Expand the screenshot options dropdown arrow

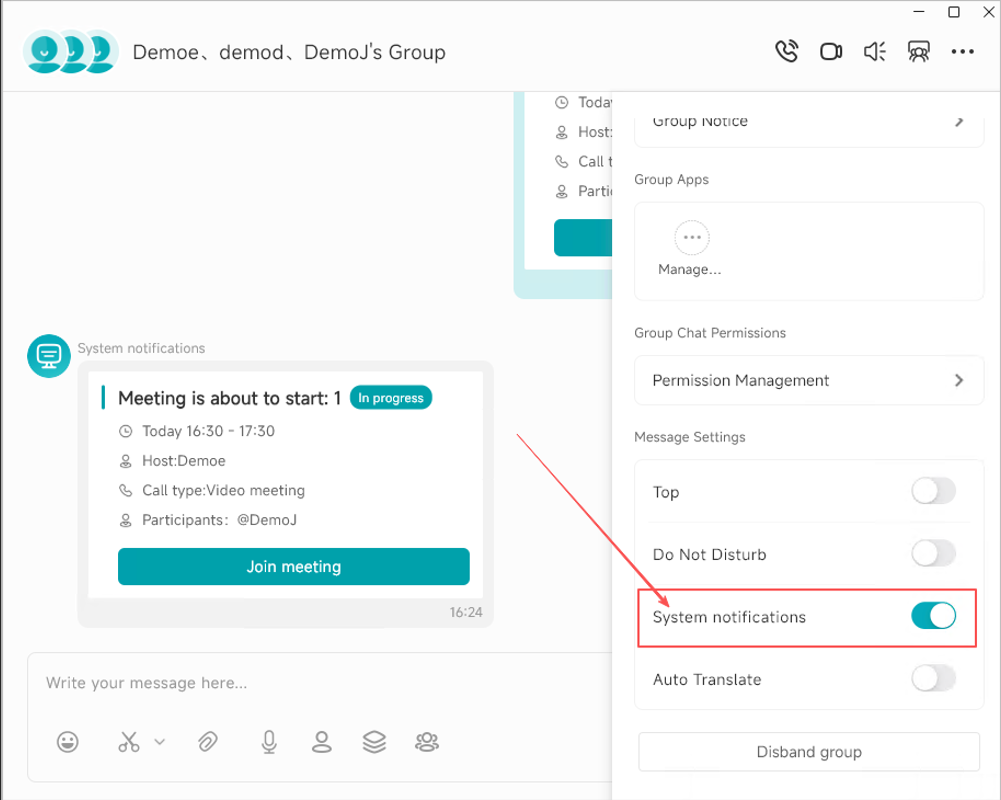point(160,742)
